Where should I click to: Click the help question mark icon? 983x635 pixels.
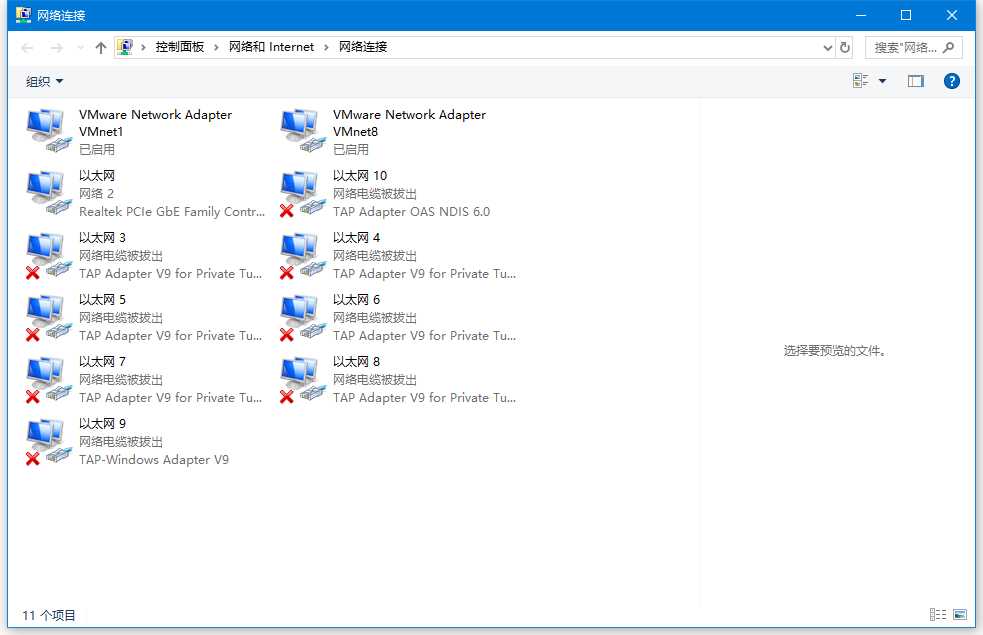(951, 81)
